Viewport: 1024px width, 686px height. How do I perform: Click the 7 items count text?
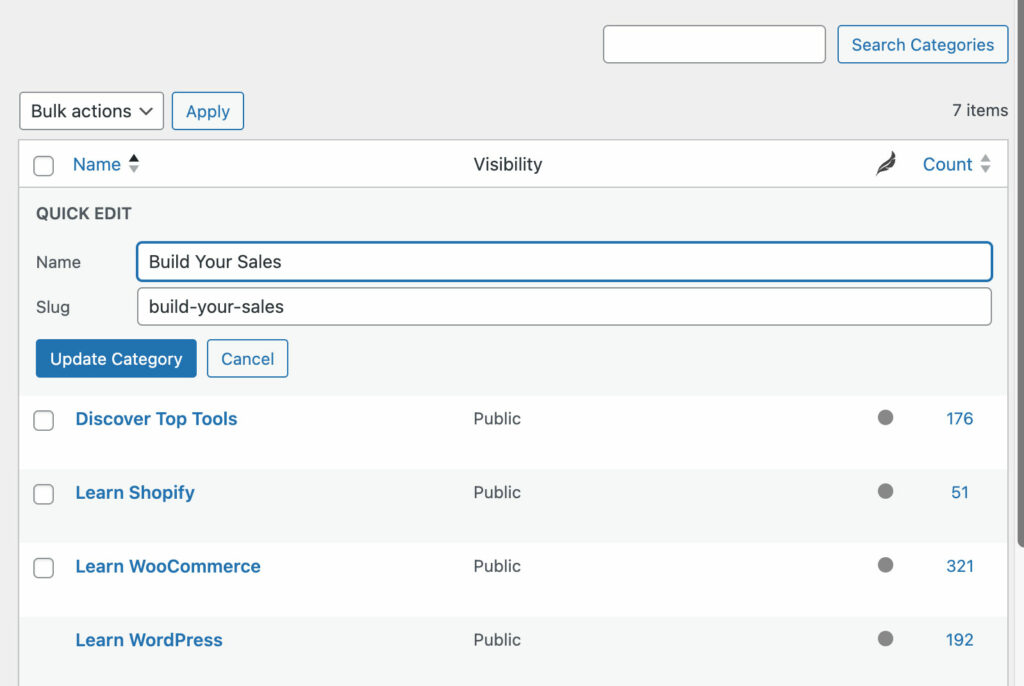coord(980,110)
